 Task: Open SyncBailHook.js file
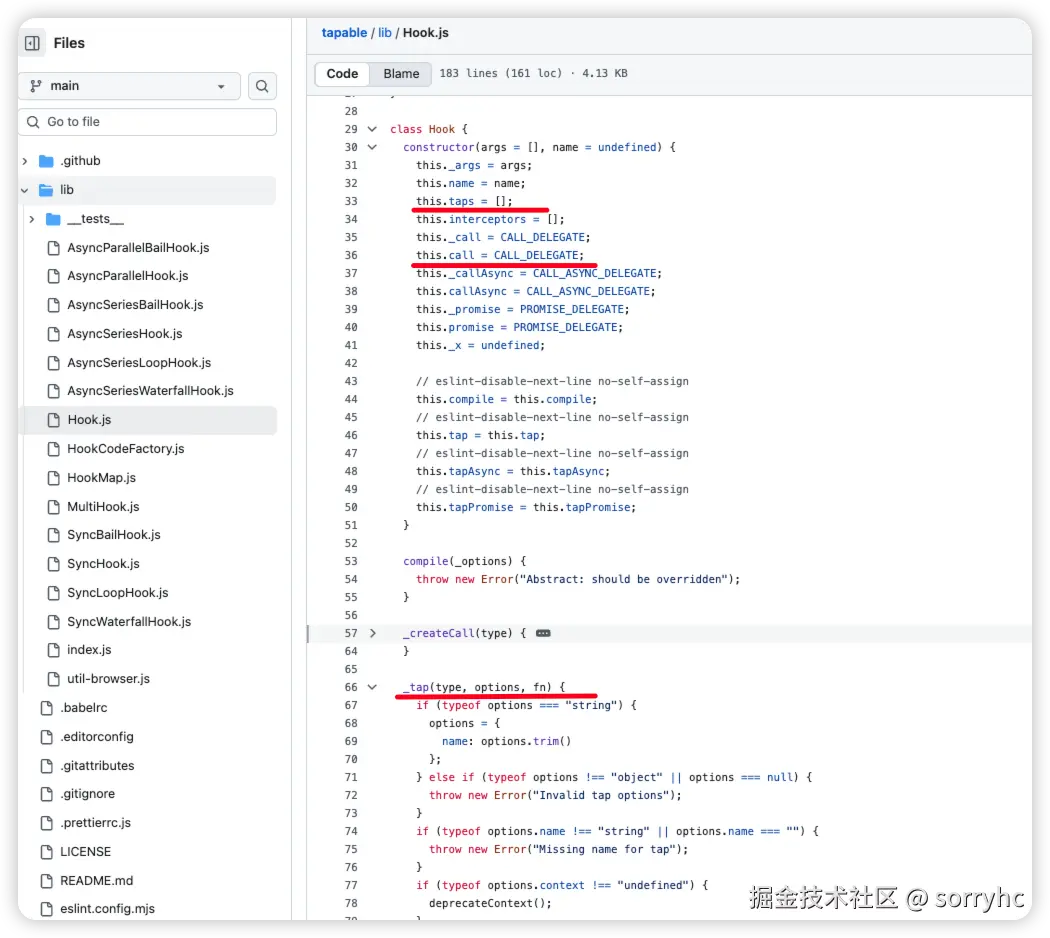(x=114, y=534)
